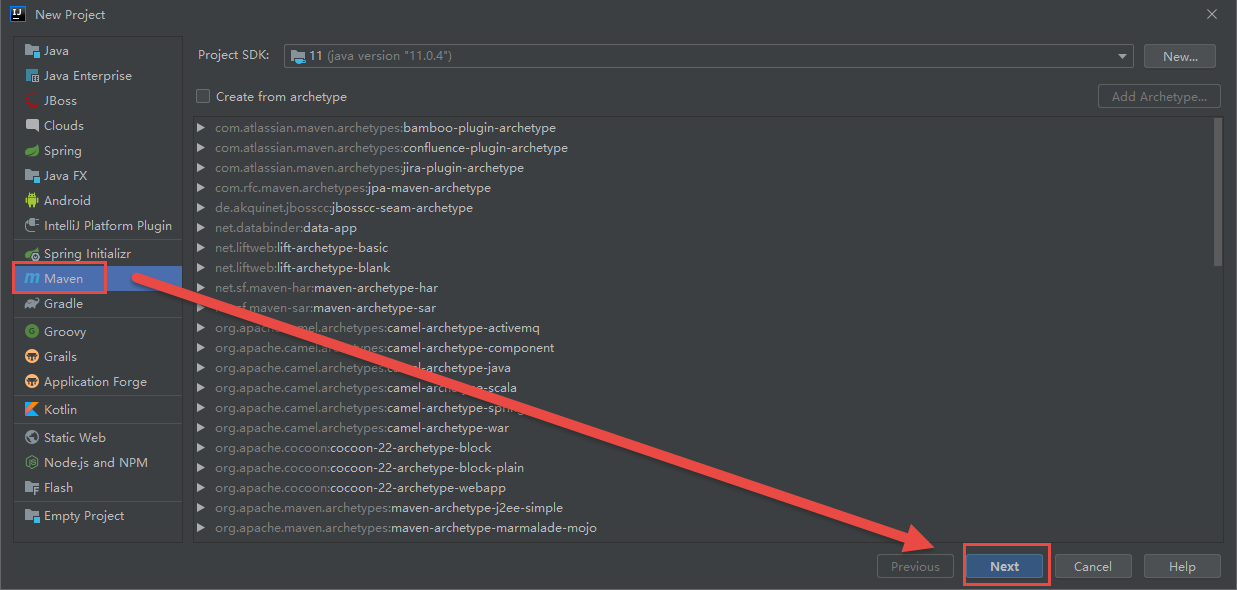Screen dimensions: 1237x590
Task: Select the Spring leaf icon
Action: [32, 151]
